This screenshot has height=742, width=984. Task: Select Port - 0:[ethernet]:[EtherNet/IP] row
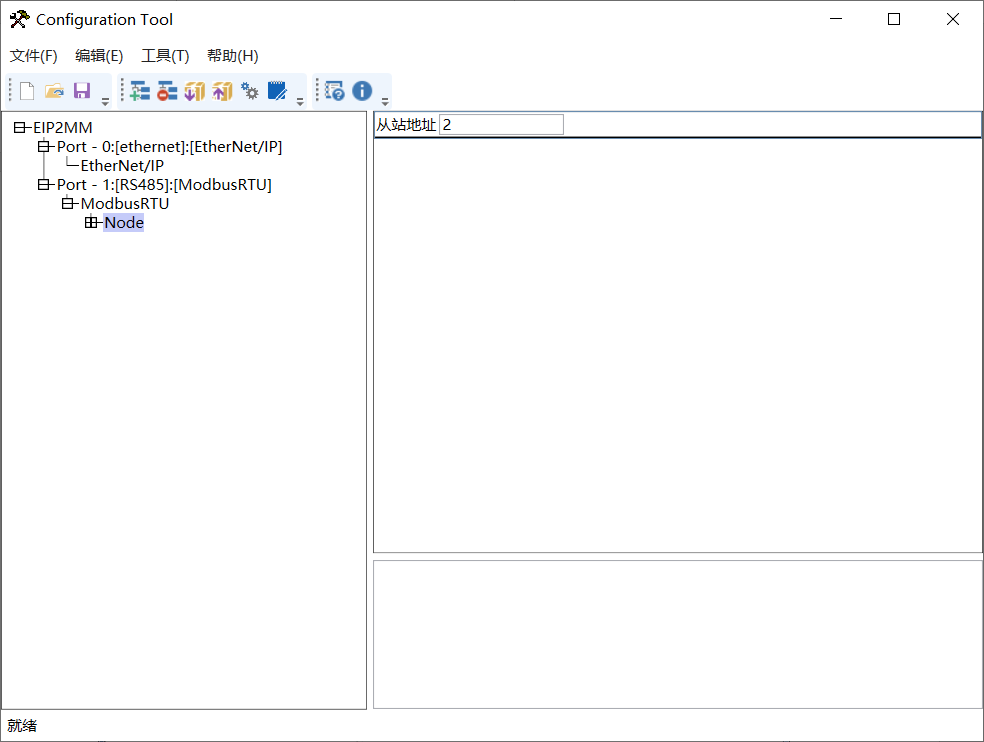[x=169, y=147]
